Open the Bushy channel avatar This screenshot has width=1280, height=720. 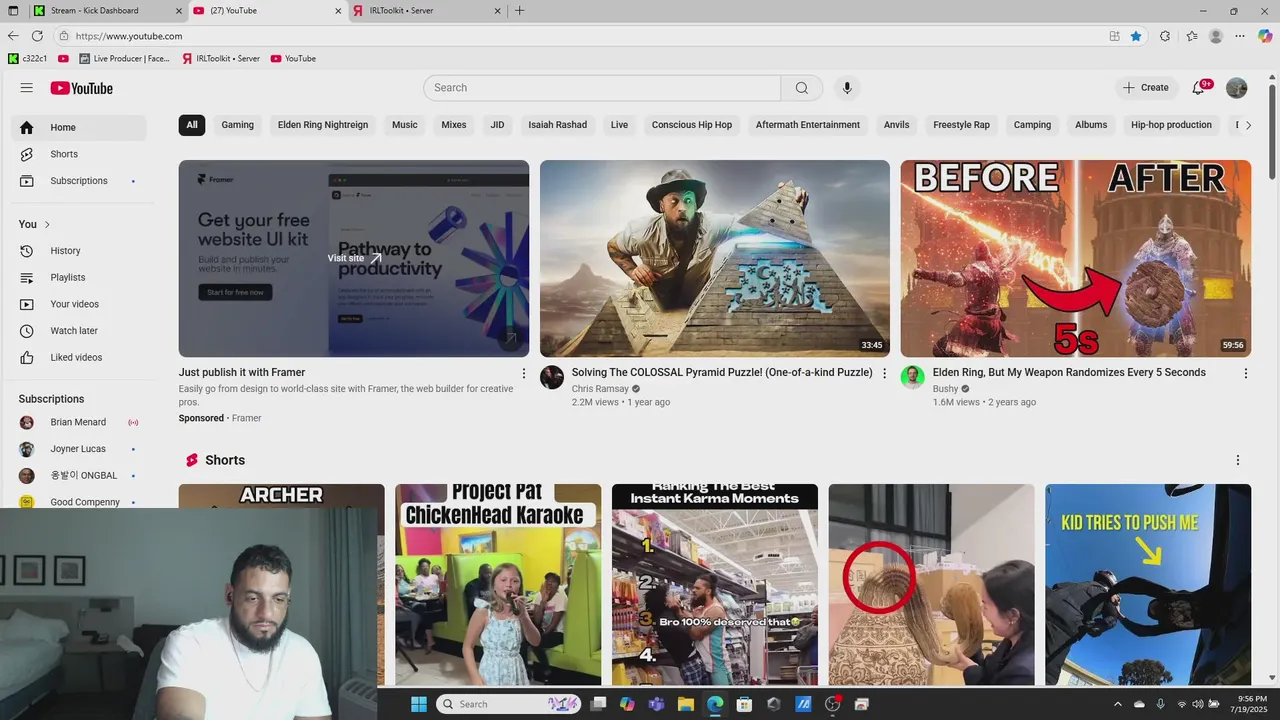pyautogui.click(x=912, y=377)
